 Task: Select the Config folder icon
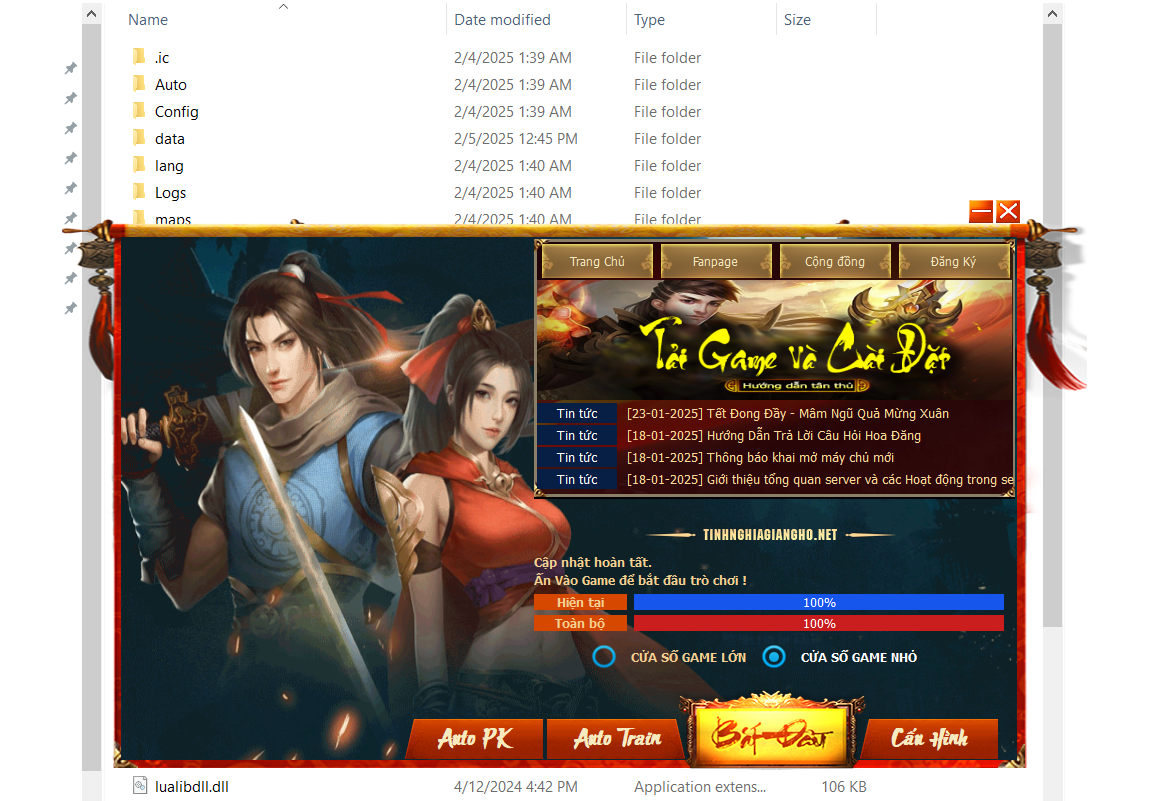click(139, 111)
